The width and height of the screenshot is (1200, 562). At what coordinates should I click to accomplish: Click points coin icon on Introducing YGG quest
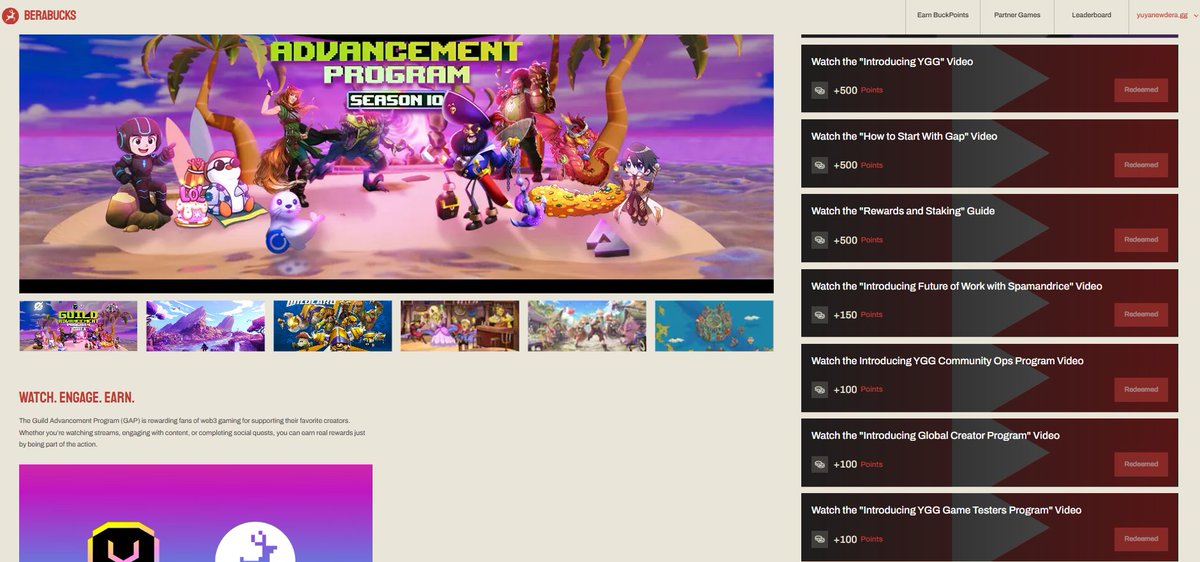point(819,90)
